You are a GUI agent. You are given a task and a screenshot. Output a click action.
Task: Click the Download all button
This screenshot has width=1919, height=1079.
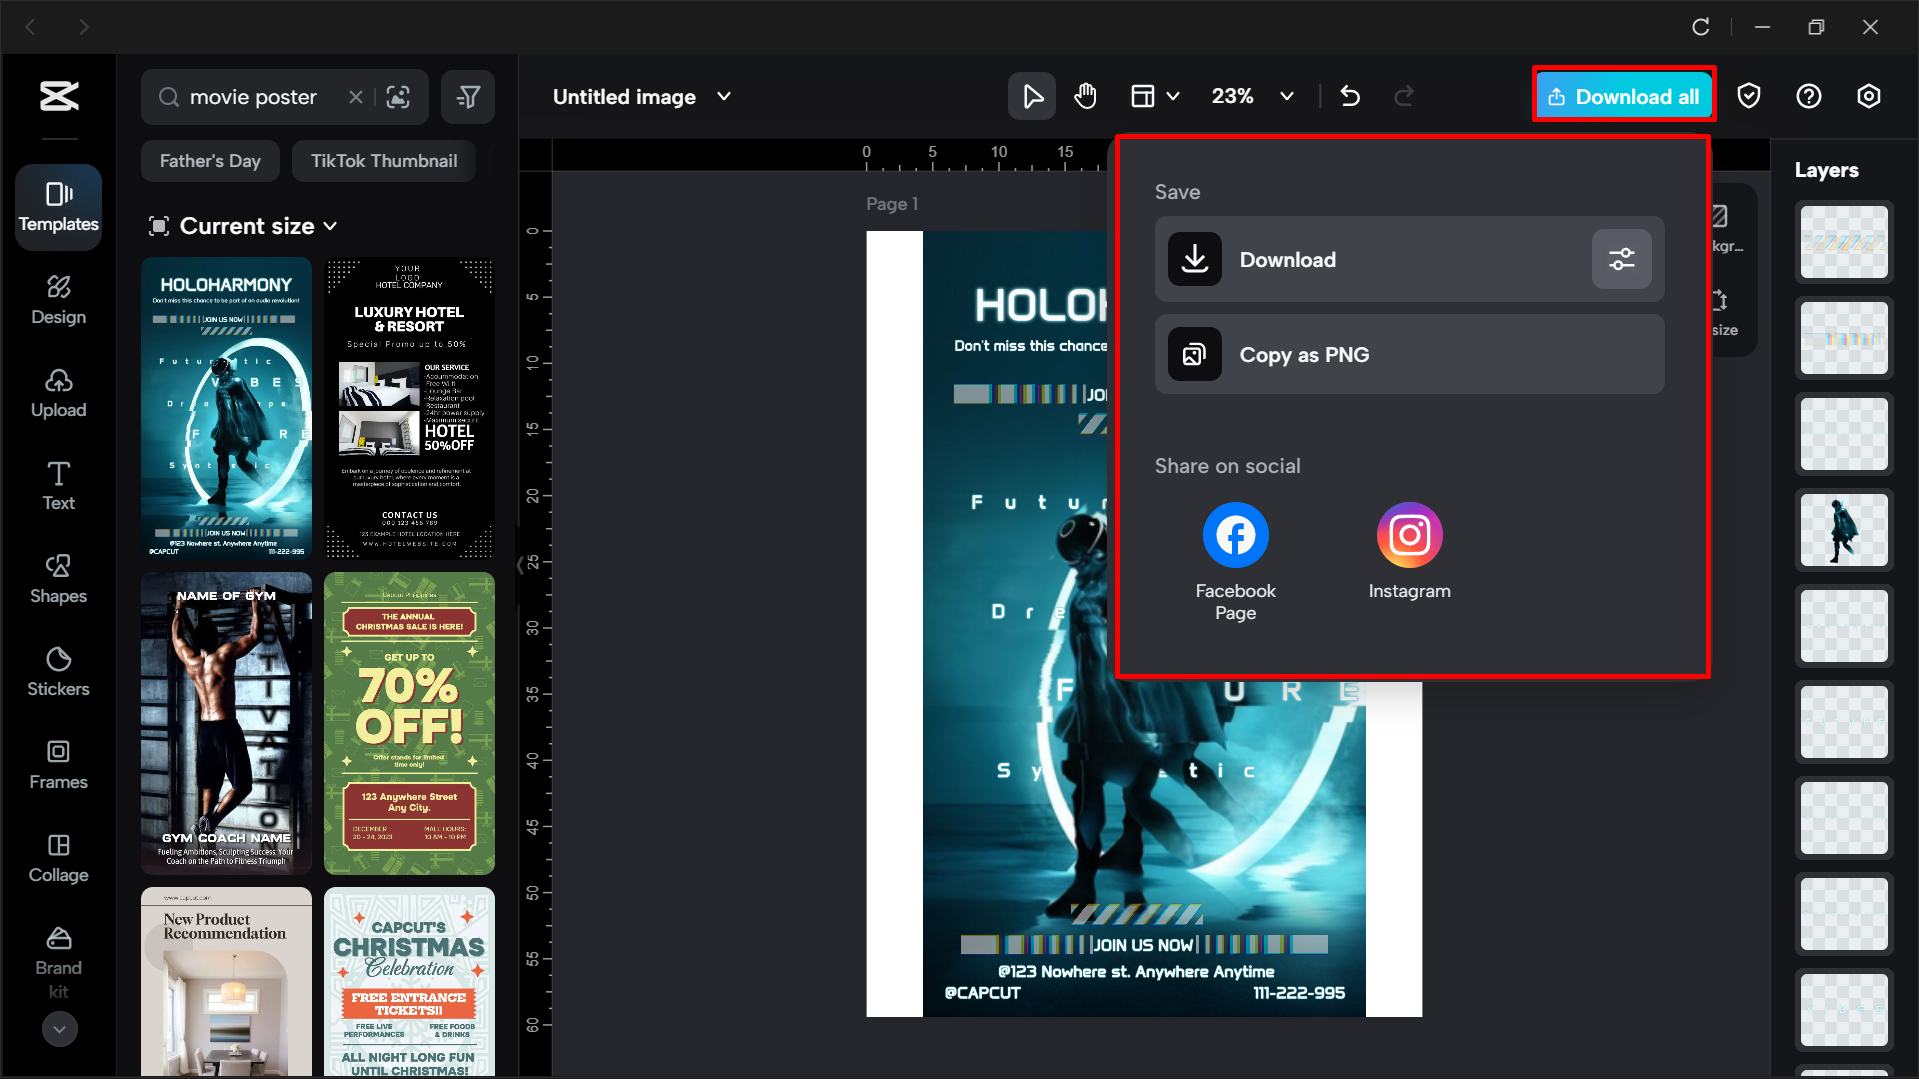[x=1623, y=95]
